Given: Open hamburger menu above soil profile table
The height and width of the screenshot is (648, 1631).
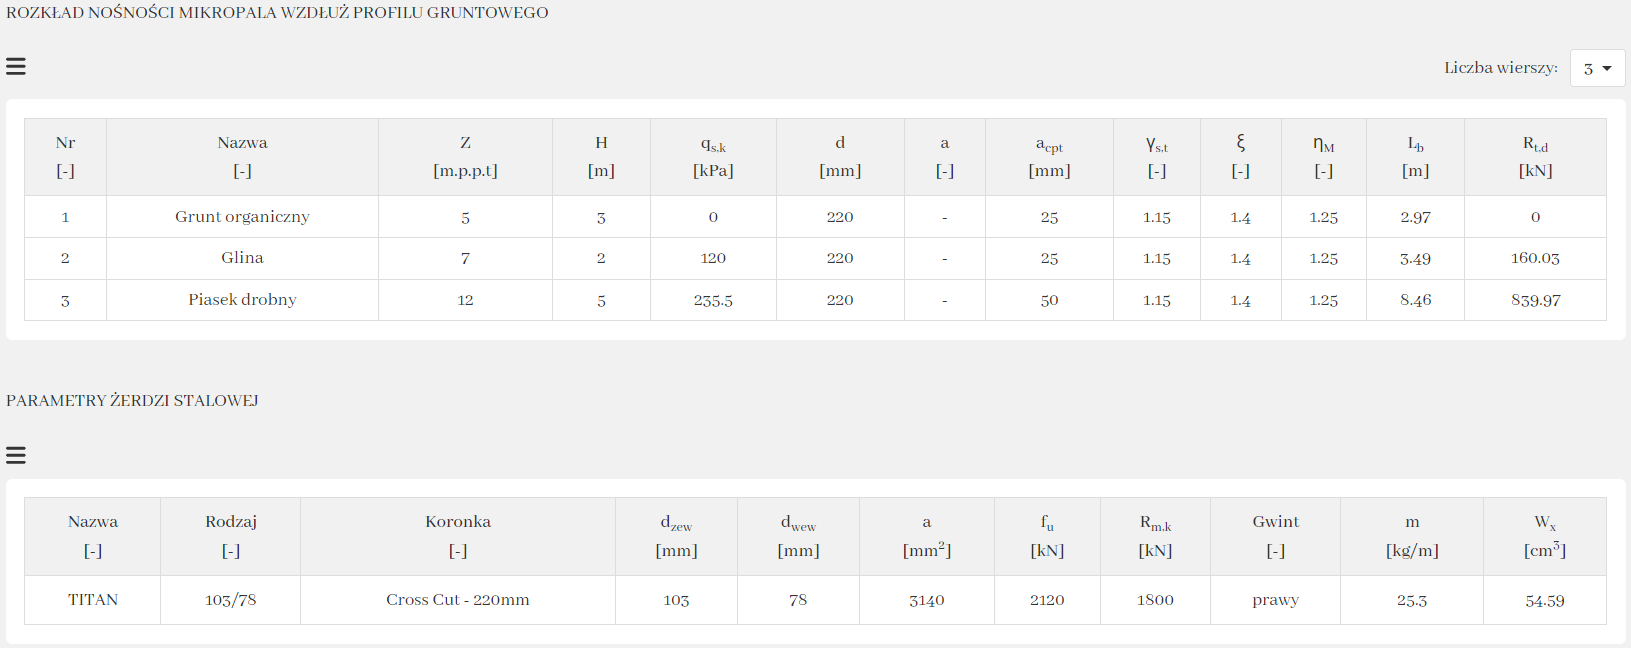Looking at the screenshot, I should 16,67.
